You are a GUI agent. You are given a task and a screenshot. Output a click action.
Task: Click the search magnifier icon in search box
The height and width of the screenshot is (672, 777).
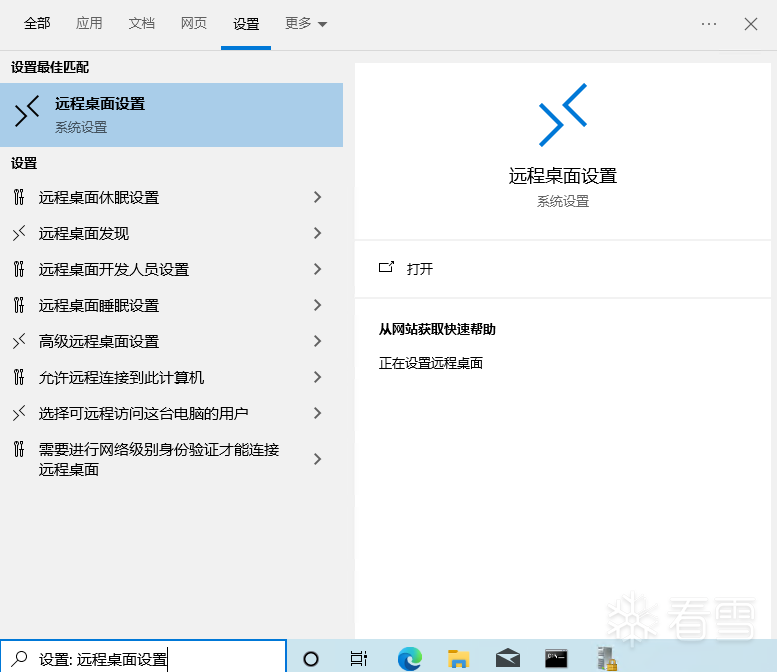point(19,659)
